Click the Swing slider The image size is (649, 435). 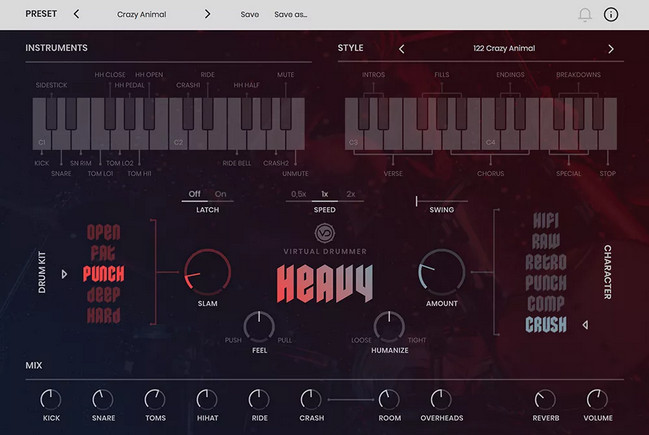pyautogui.click(x=442, y=201)
